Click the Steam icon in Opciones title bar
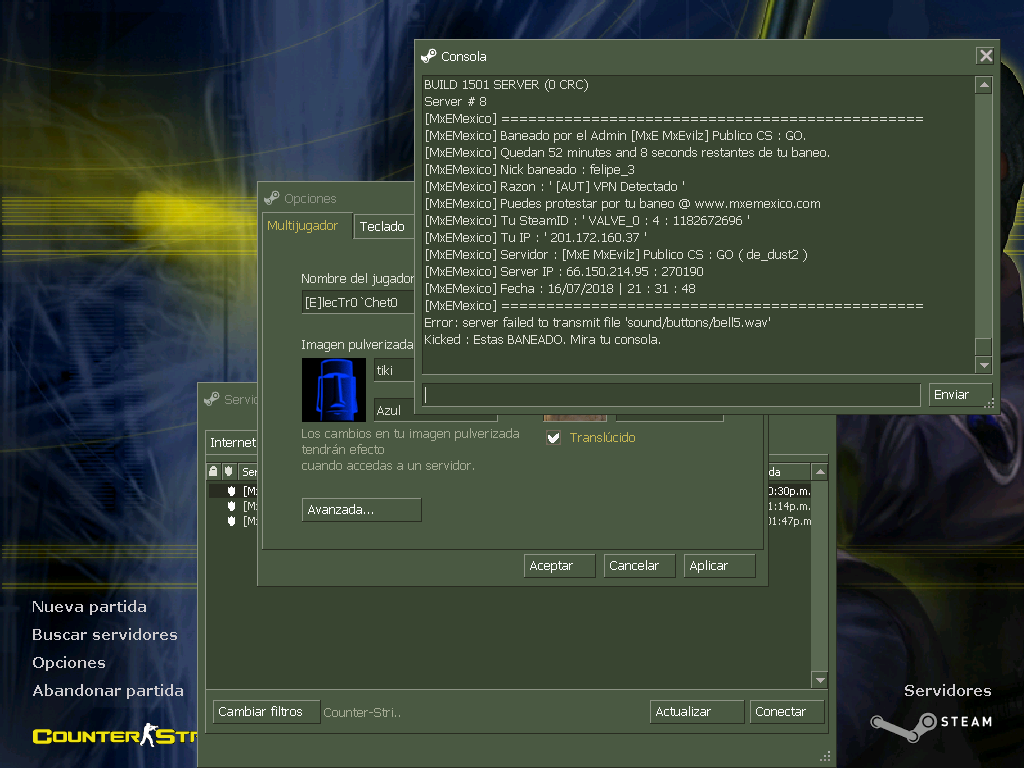 click(272, 198)
